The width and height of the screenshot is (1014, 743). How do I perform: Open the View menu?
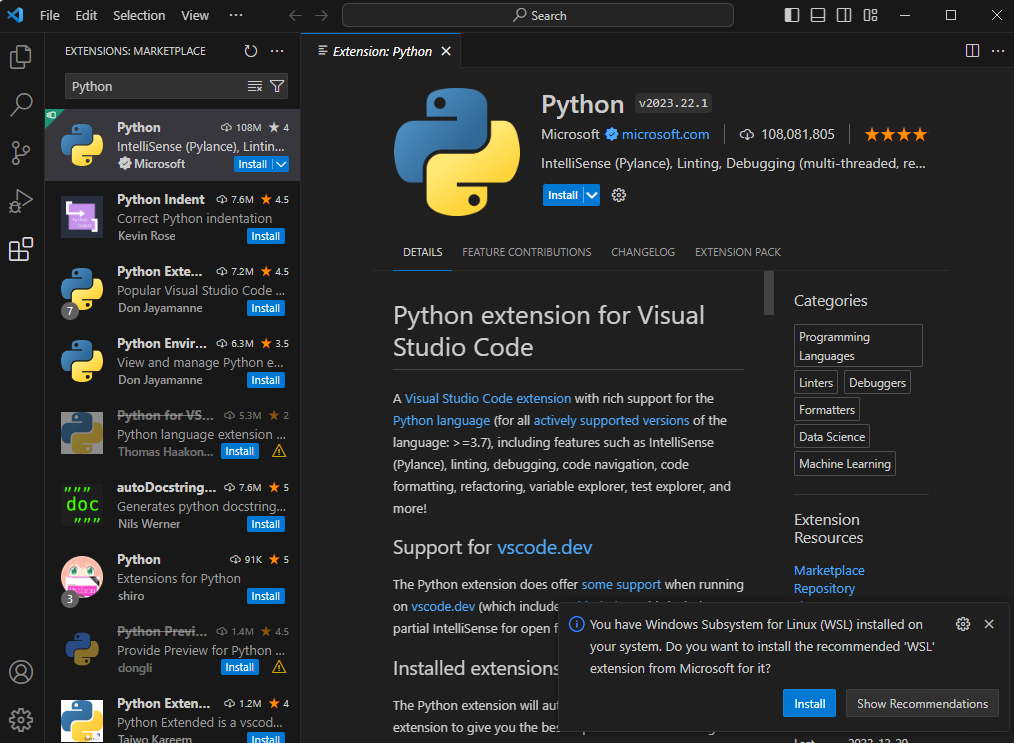point(195,16)
